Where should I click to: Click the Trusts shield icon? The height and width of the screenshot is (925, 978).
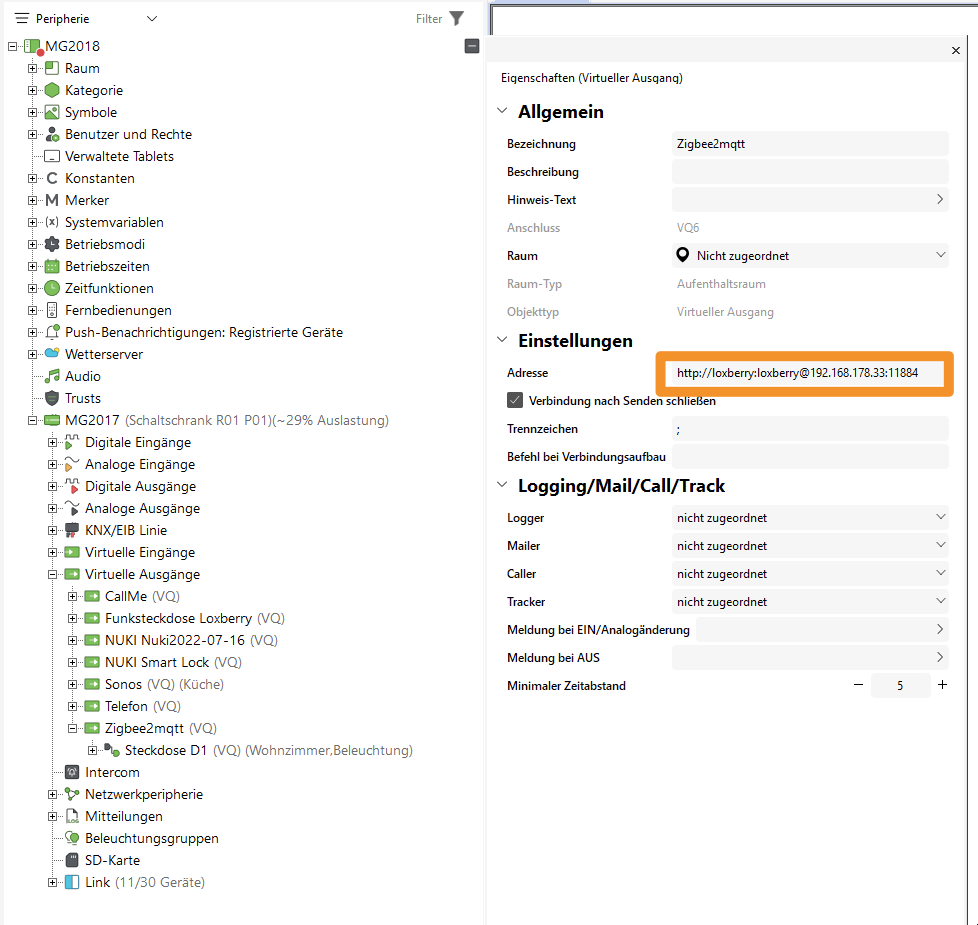point(52,398)
